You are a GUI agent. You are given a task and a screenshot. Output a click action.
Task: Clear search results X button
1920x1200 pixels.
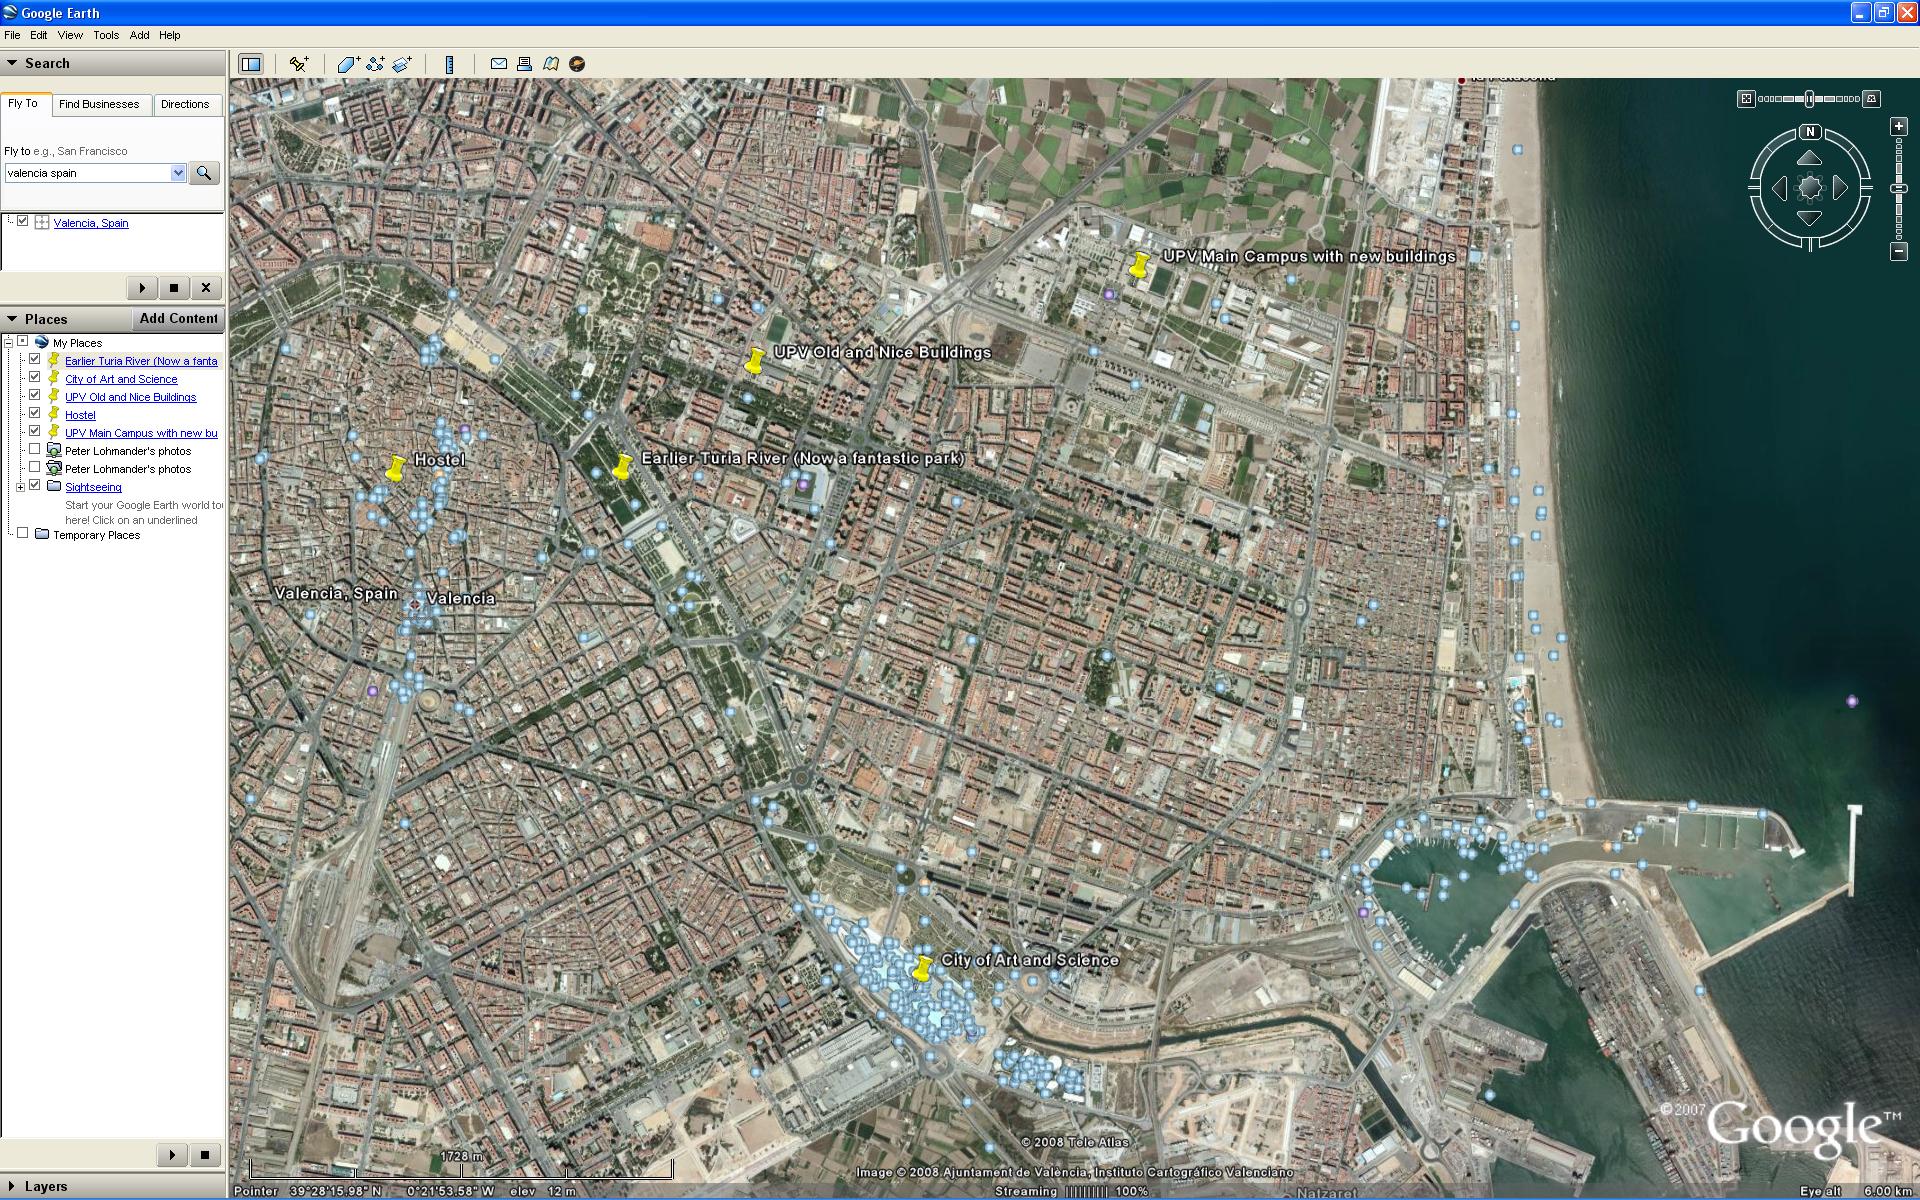click(206, 288)
